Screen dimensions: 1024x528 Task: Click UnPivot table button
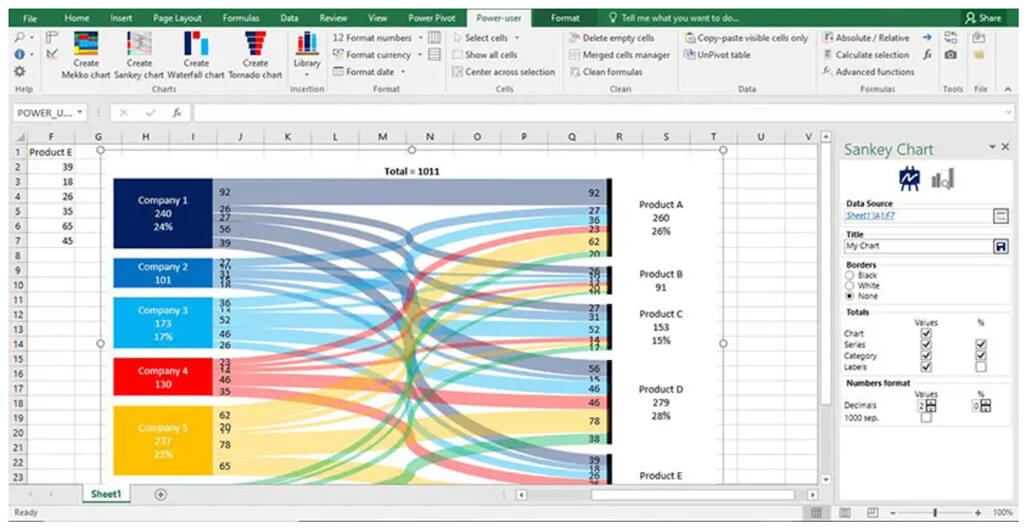click(x=717, y=55)
